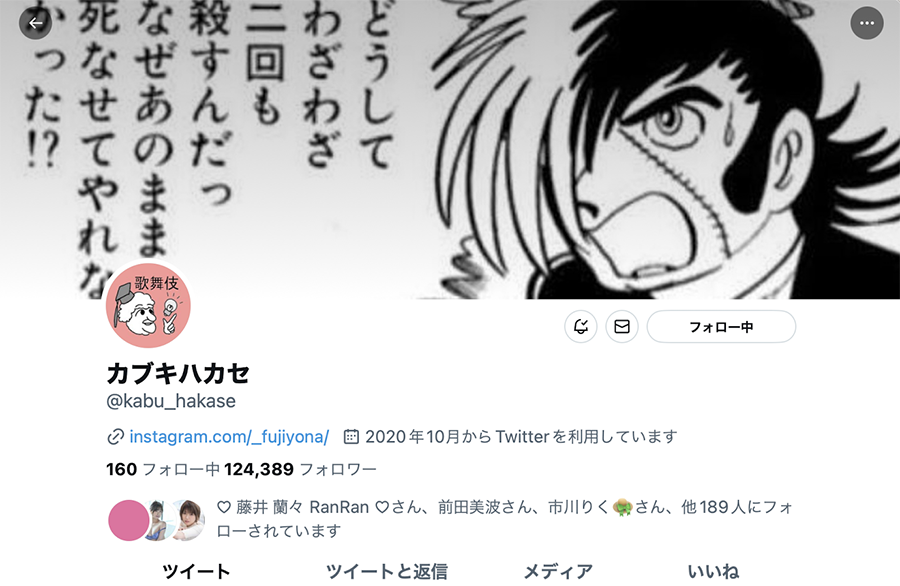Switch to the ツイート tab
900x586 pixels.
pyautogui.click(x=196, y=571)
